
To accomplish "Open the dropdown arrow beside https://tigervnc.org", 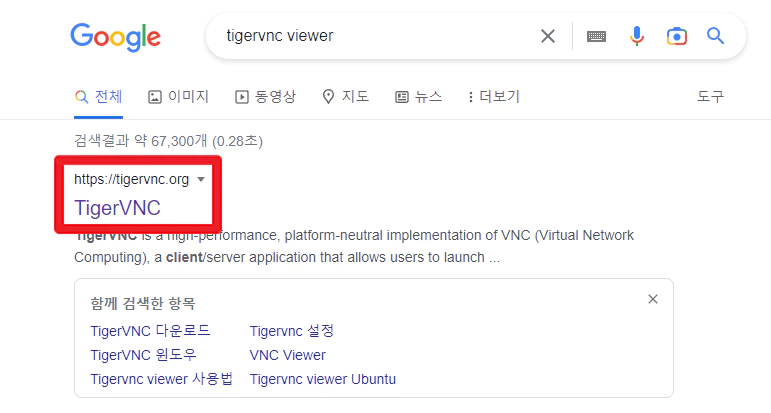I will pos(201,179).
